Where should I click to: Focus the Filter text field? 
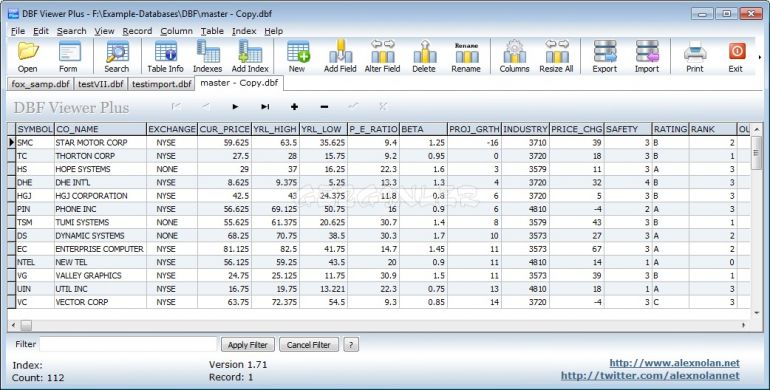(x=128, y=344)
